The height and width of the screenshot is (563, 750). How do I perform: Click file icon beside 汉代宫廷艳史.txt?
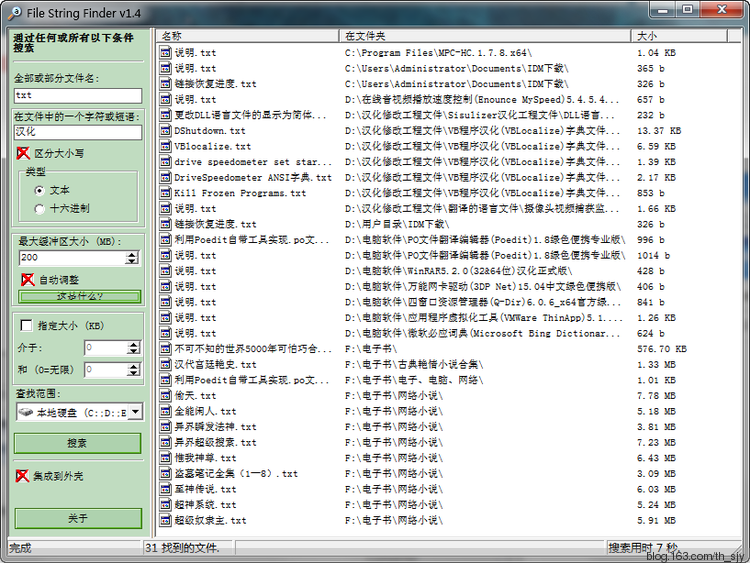pyautogui.click(x=165, y=364)
